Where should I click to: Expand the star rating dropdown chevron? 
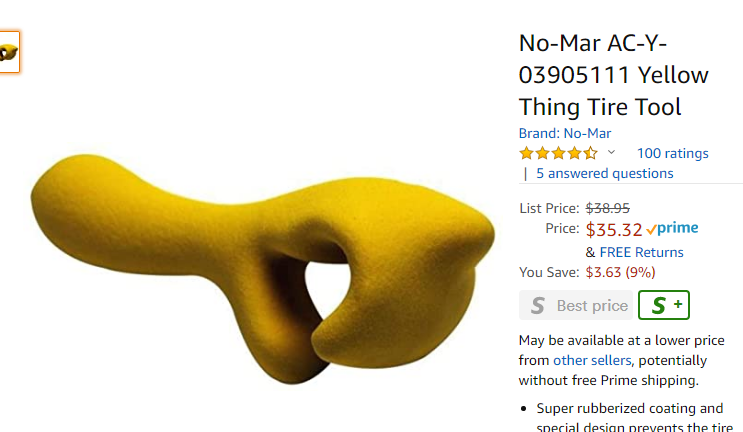pyautogui.click(x=611, y=152)
